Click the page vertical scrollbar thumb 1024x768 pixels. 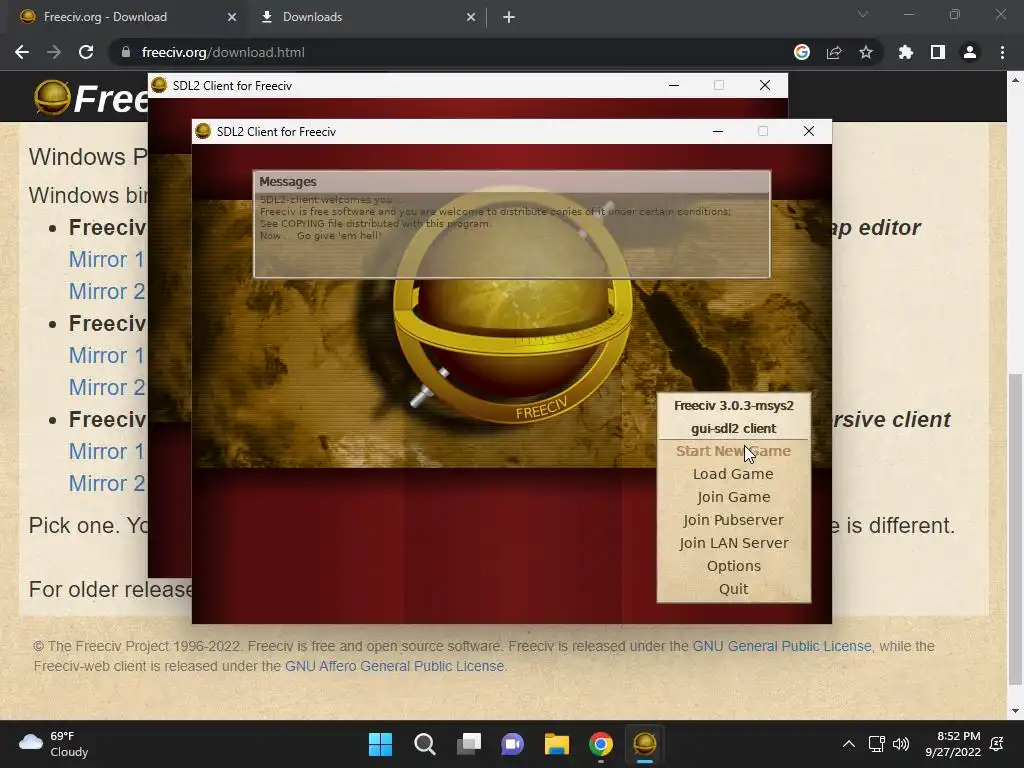pos(1015,529)
